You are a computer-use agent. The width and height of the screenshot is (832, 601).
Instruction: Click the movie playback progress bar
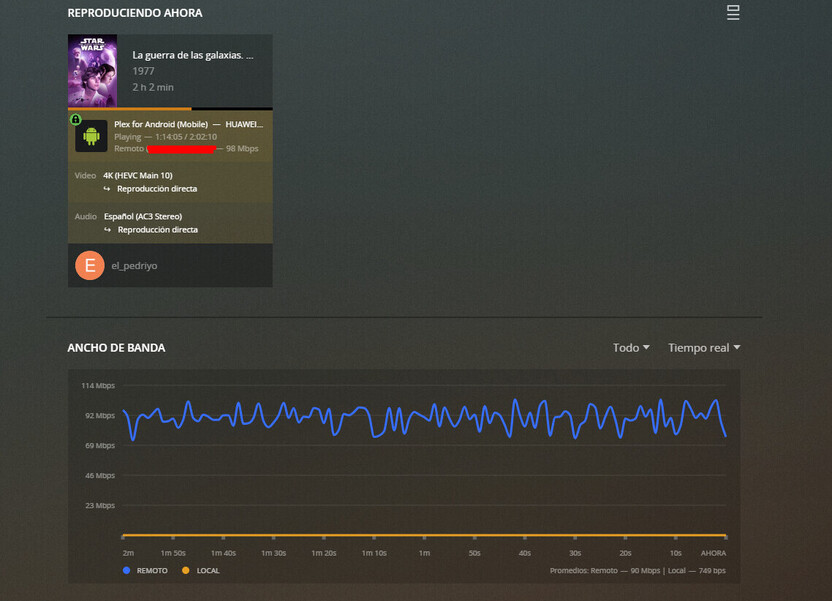click(x=170, y=109)
